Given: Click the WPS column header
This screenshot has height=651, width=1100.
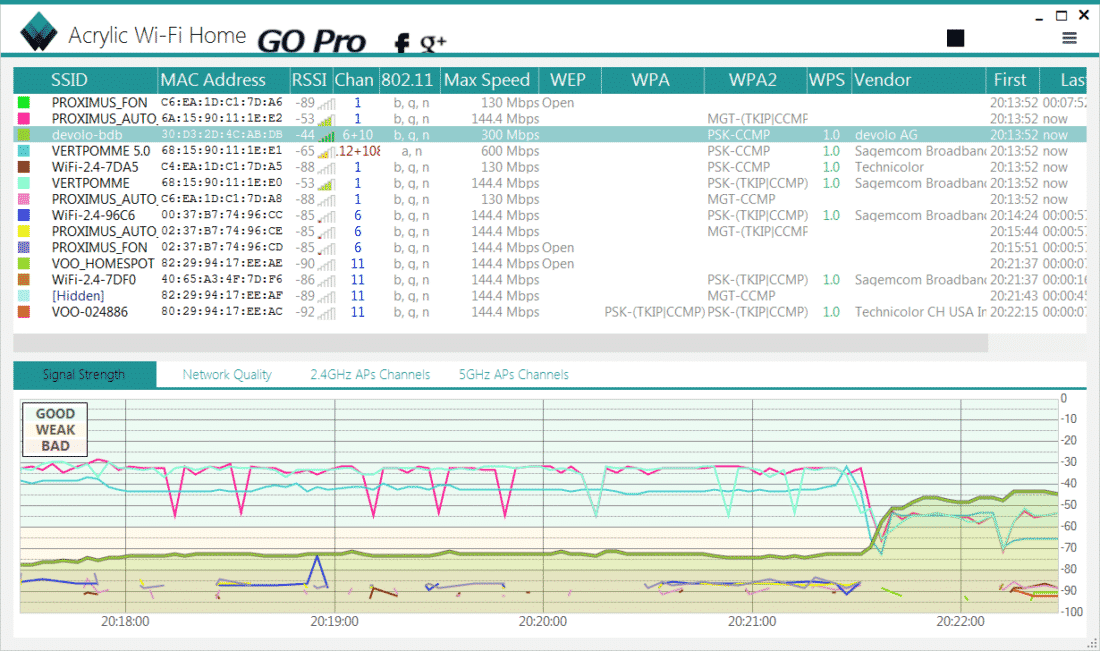Looking at the screenshot, I should 828,80.
